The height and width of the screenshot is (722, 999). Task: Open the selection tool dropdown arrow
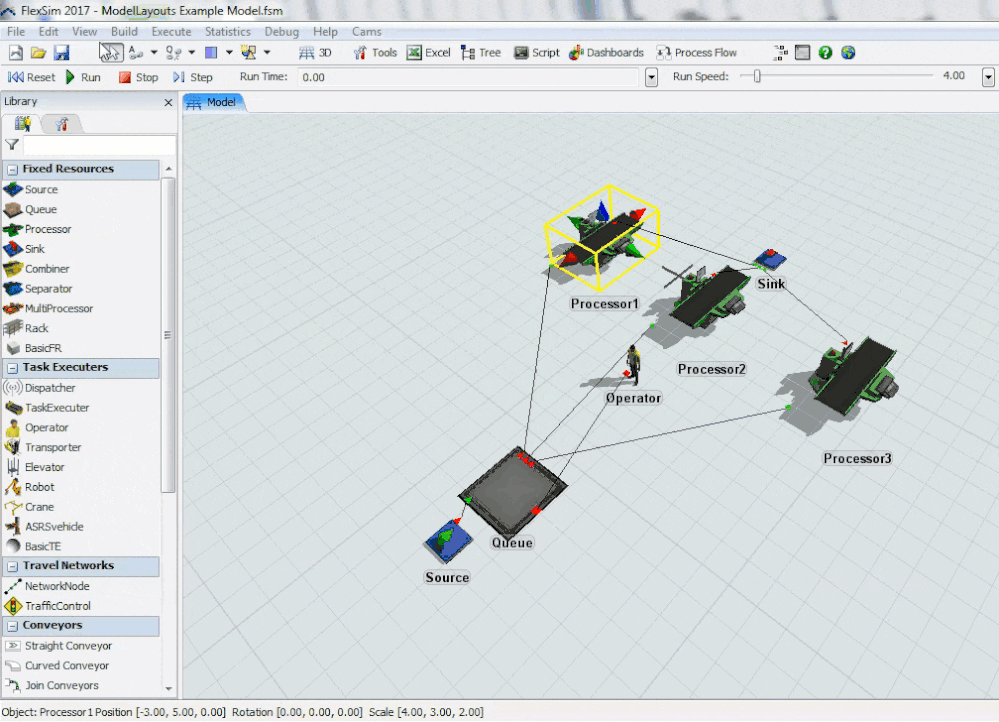(229, 53)
